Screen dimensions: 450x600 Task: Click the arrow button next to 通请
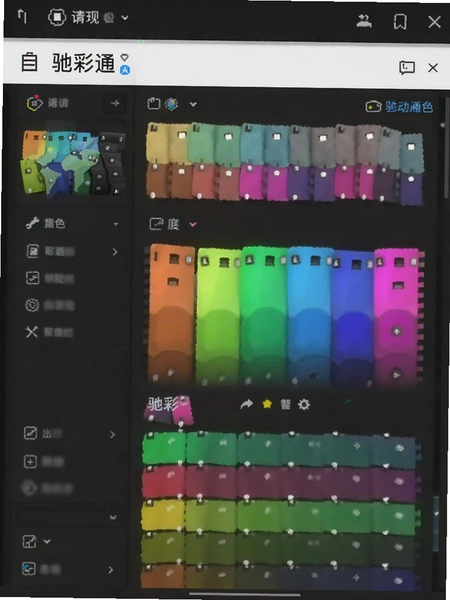point(115,103)
